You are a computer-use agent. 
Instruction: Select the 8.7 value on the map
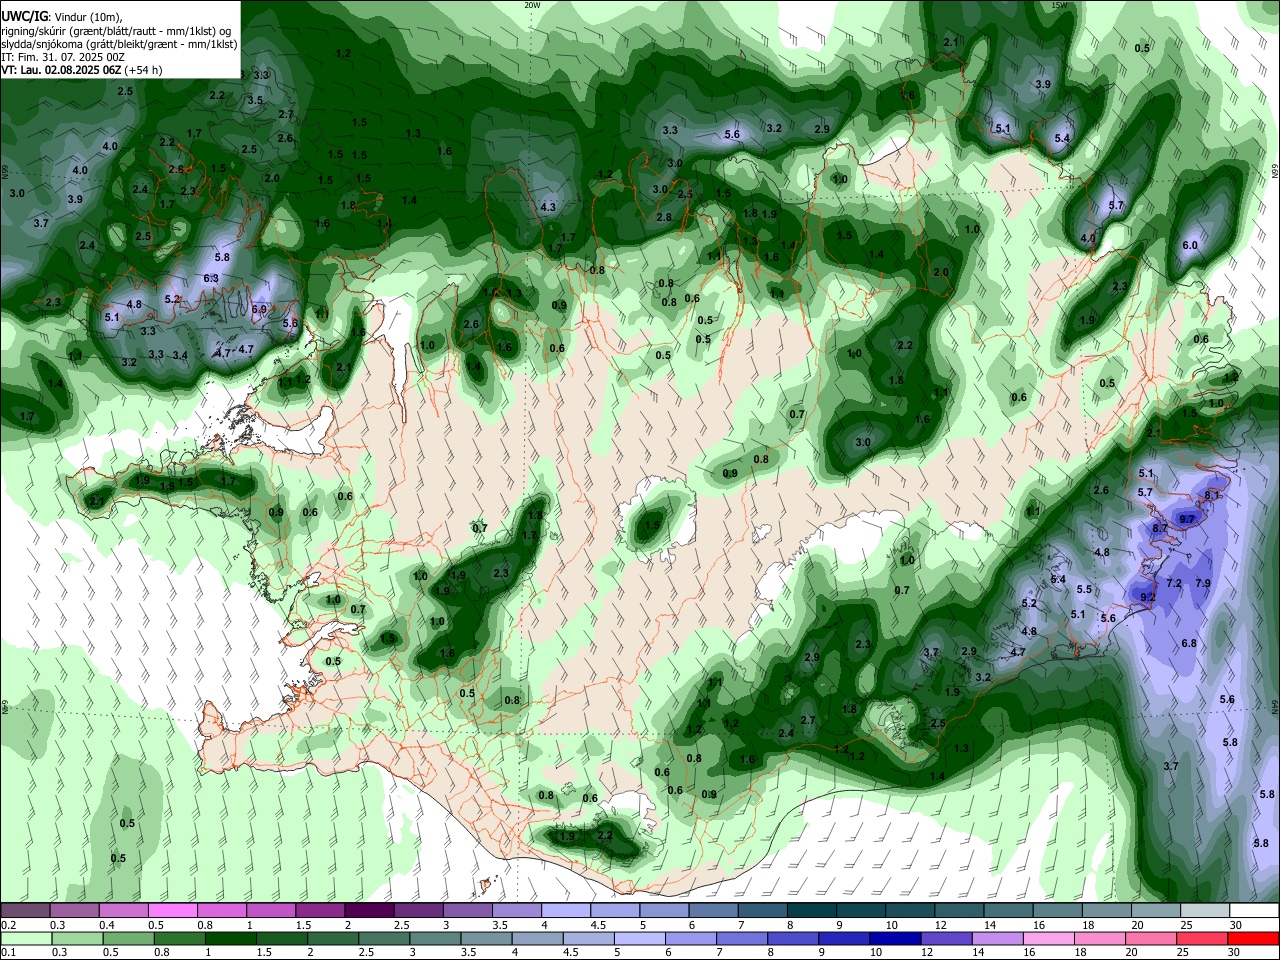pos(1160,527)
